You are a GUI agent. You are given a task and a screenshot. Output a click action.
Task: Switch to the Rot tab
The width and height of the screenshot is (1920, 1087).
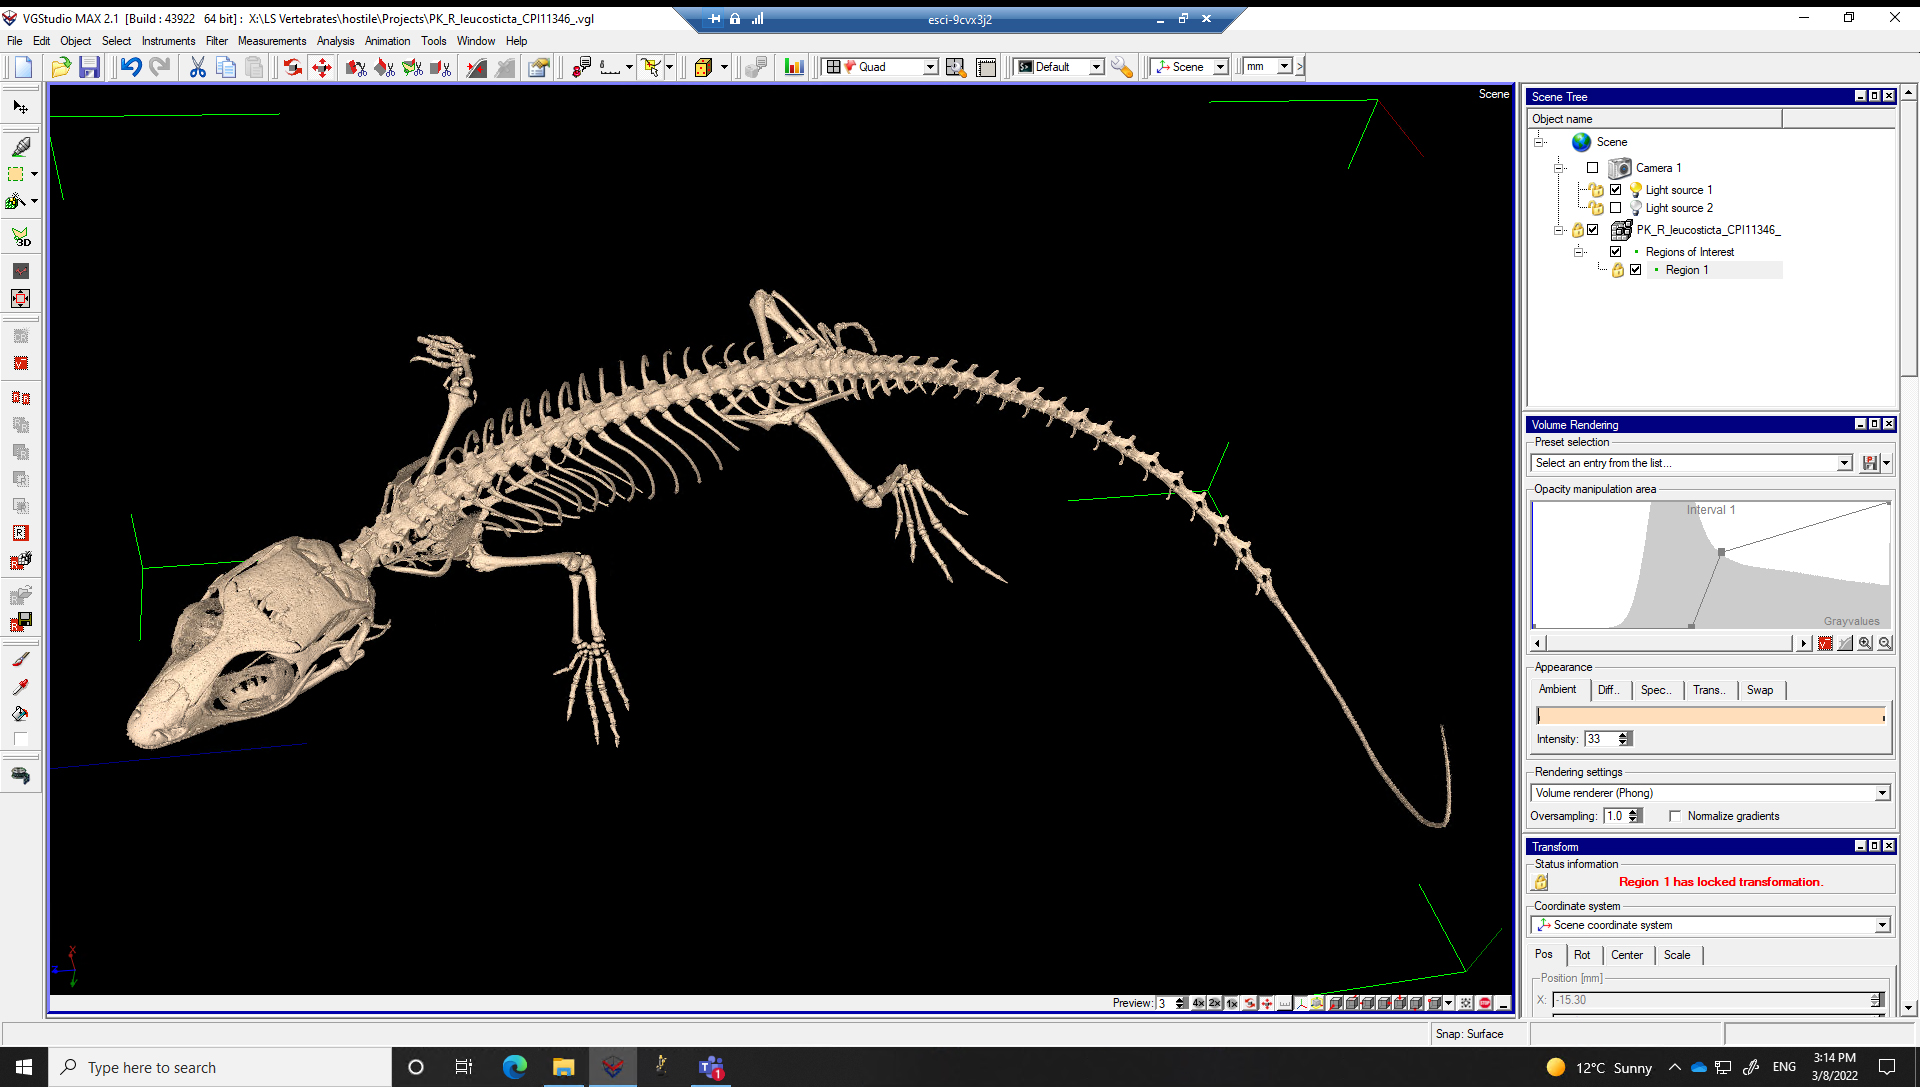[1582, 955]
